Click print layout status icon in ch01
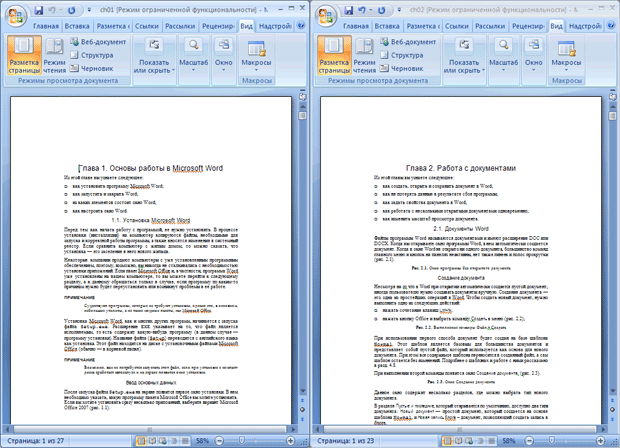This screenshot has height=448, width=620. point(141,440)
